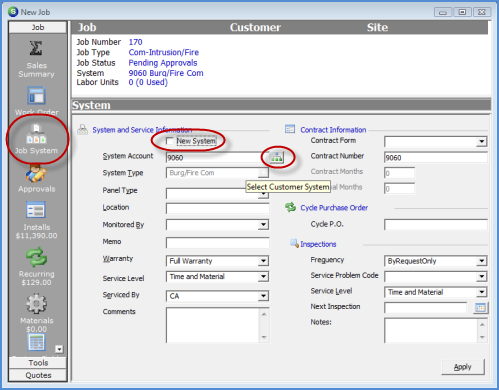Click the Location input field
Image resolution: width=499 pixels, height=390 pixels.
tap(217, 209)
